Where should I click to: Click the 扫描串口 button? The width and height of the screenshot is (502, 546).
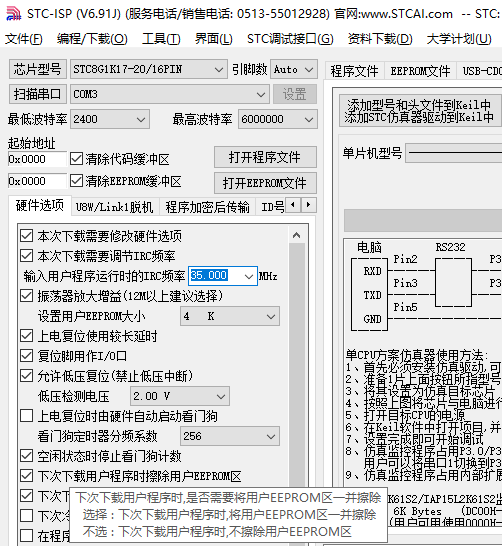tap(38, 94)
